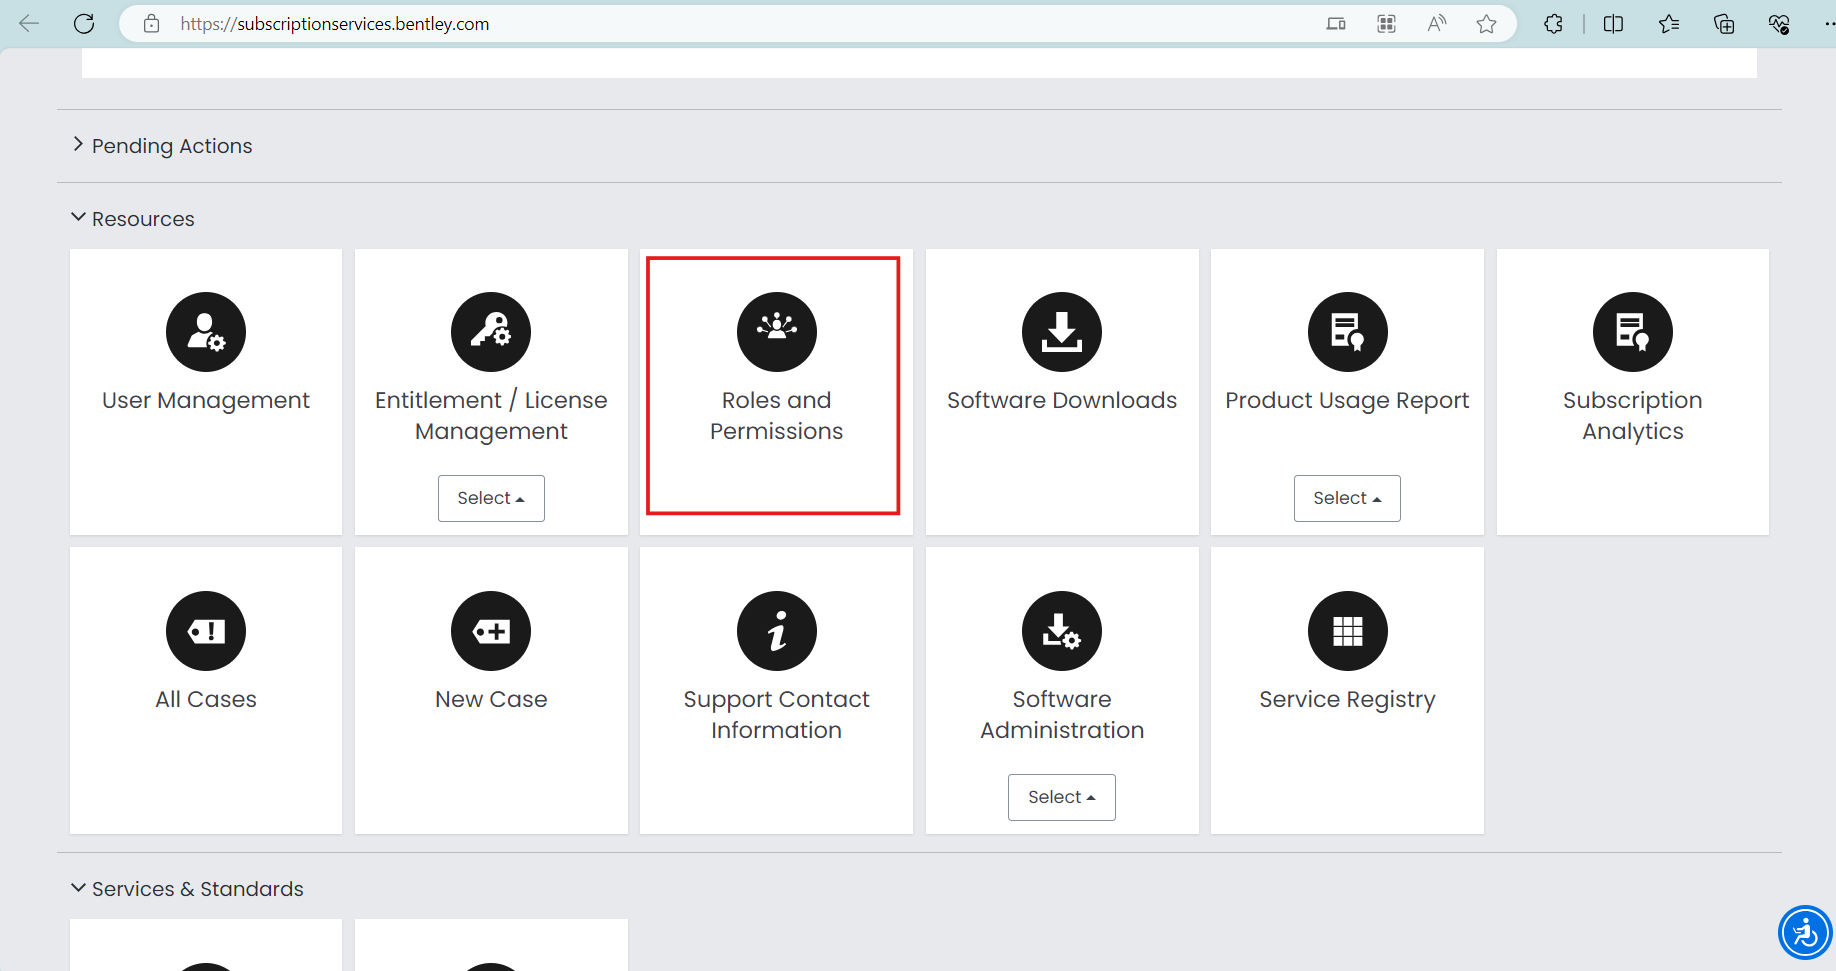Click the app-available grid icon in address bar
This screenshot has width=1836, height=971.
pos(1386,24)
